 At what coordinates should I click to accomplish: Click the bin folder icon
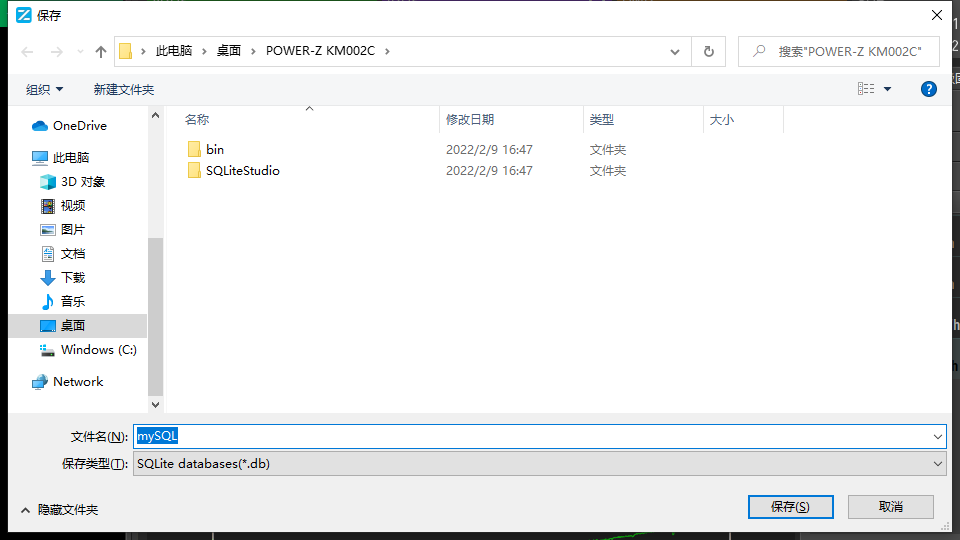(x=194, y=149)
